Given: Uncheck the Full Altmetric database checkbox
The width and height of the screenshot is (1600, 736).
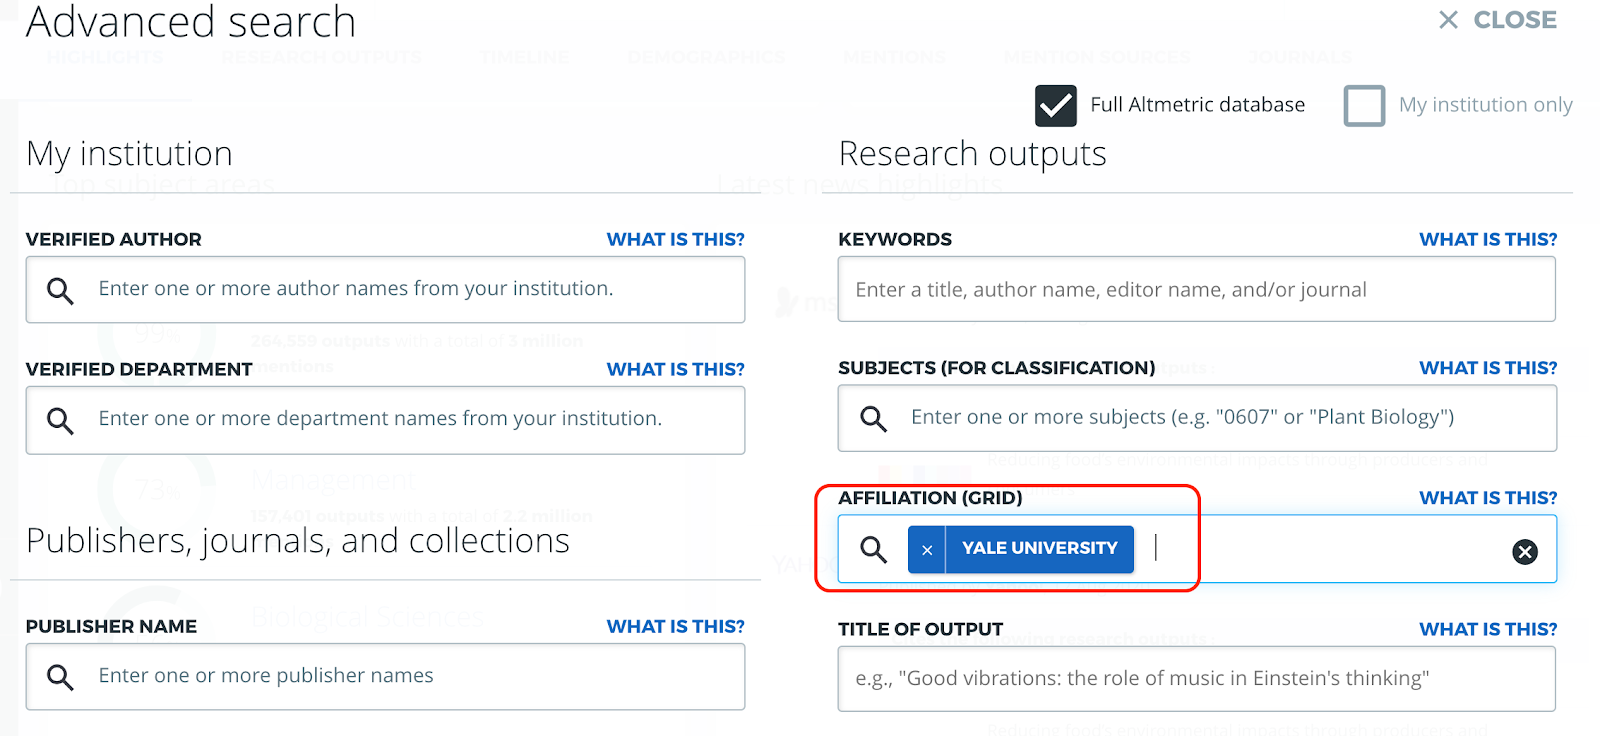Looking at the screenshot, I should click(1055, 105).
